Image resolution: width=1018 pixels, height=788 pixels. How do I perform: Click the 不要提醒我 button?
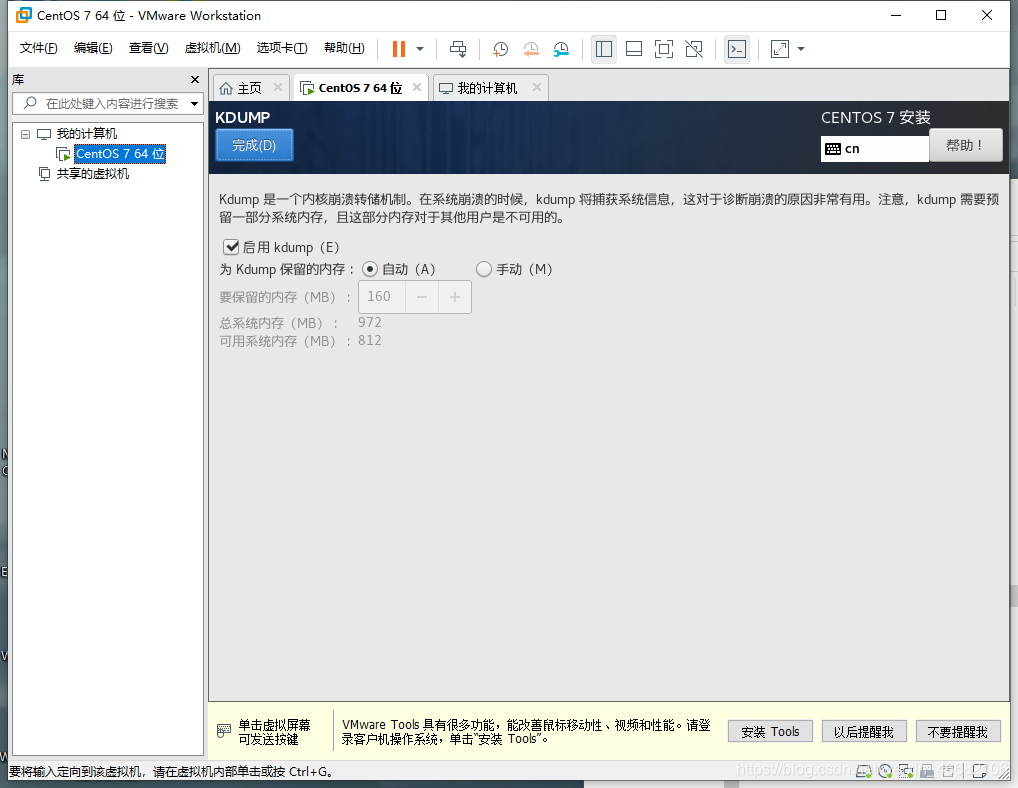[958, 732]
